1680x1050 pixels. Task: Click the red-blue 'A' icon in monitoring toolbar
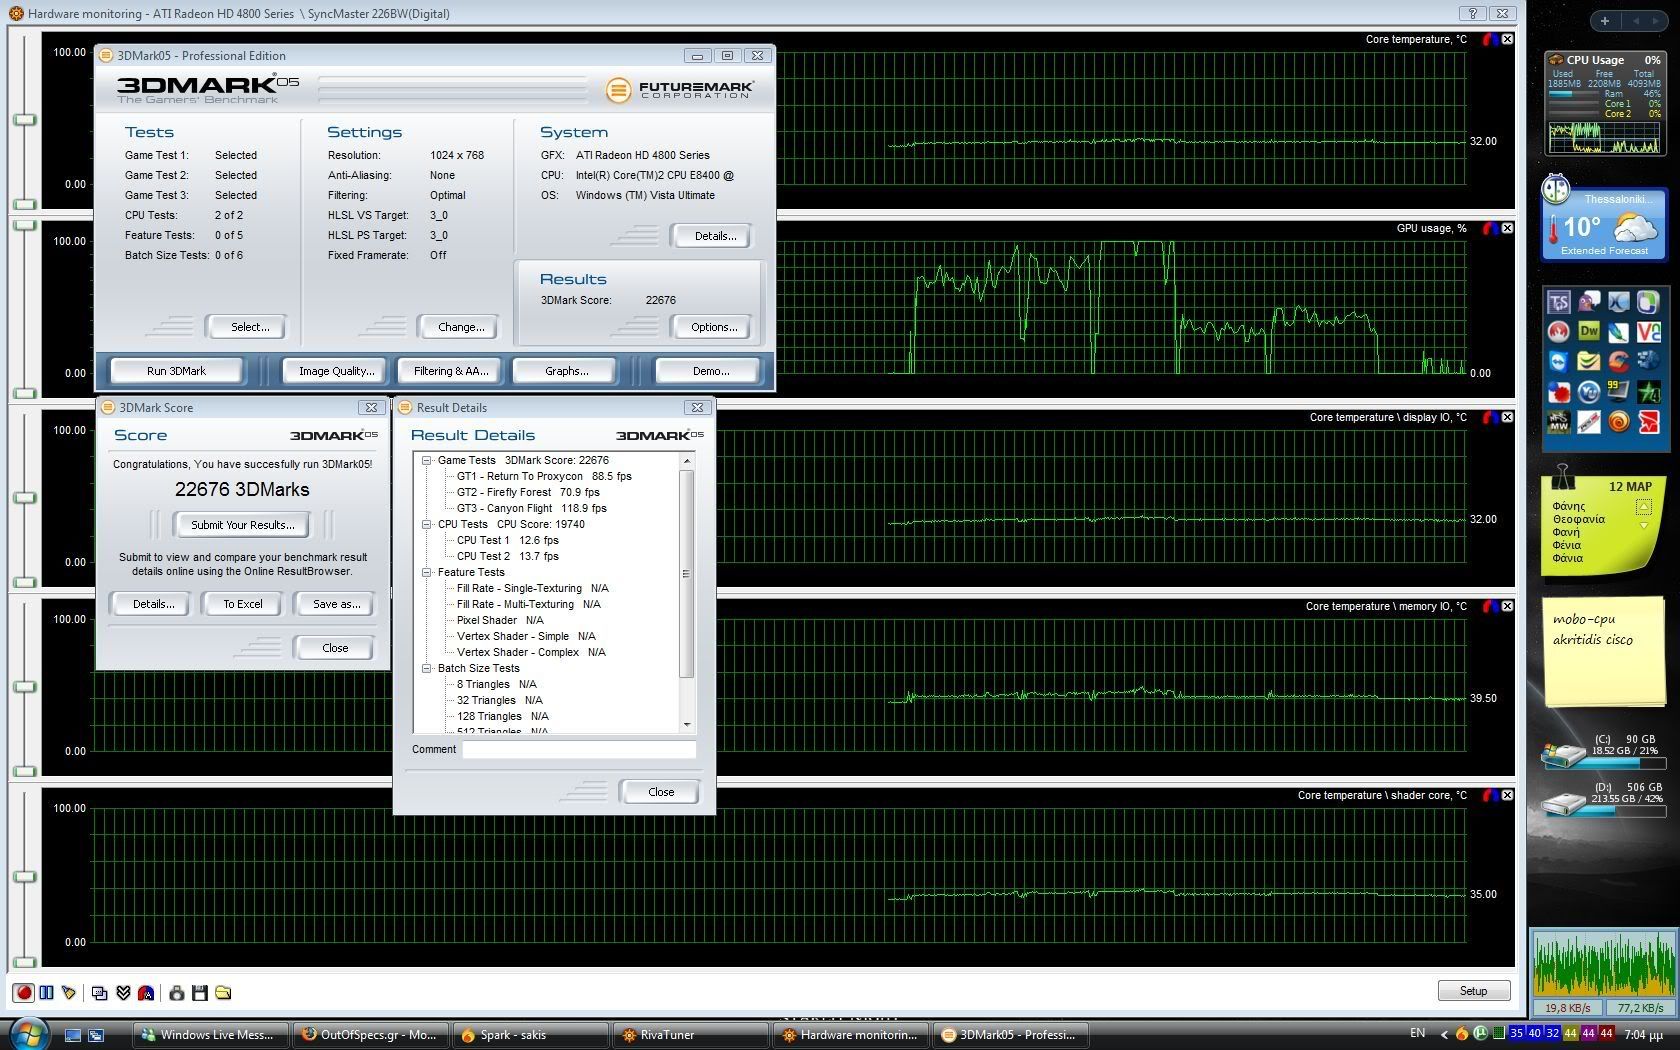coord(146,993)
